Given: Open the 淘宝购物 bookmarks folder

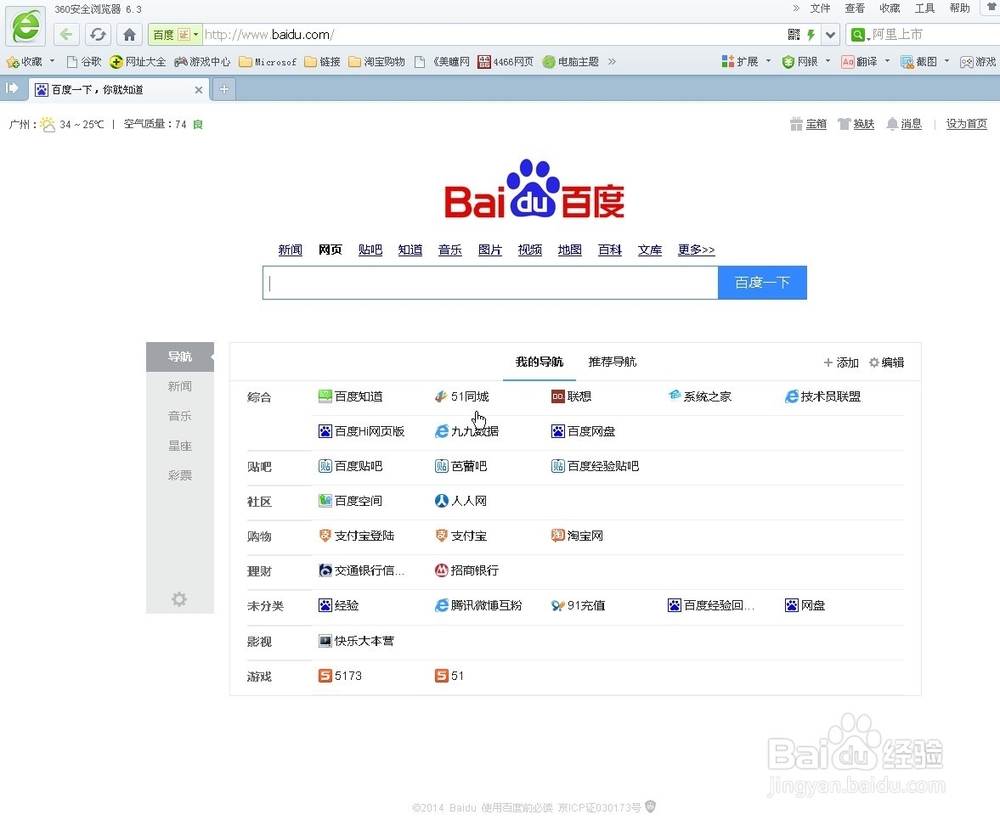Looking at the screenshot, I should tap(377, 62).
